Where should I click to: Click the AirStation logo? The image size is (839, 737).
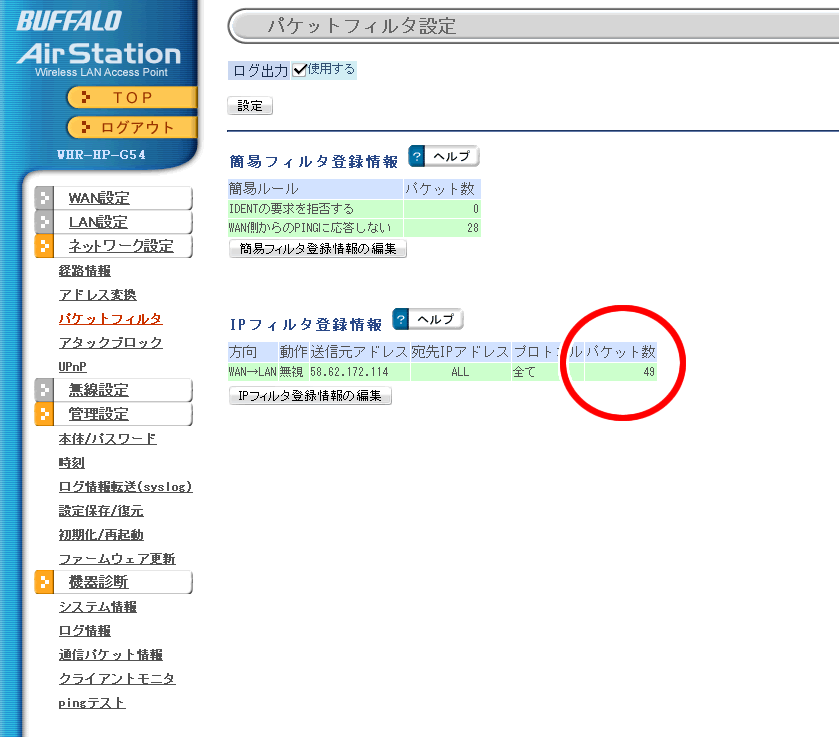(x=99, y=55)
